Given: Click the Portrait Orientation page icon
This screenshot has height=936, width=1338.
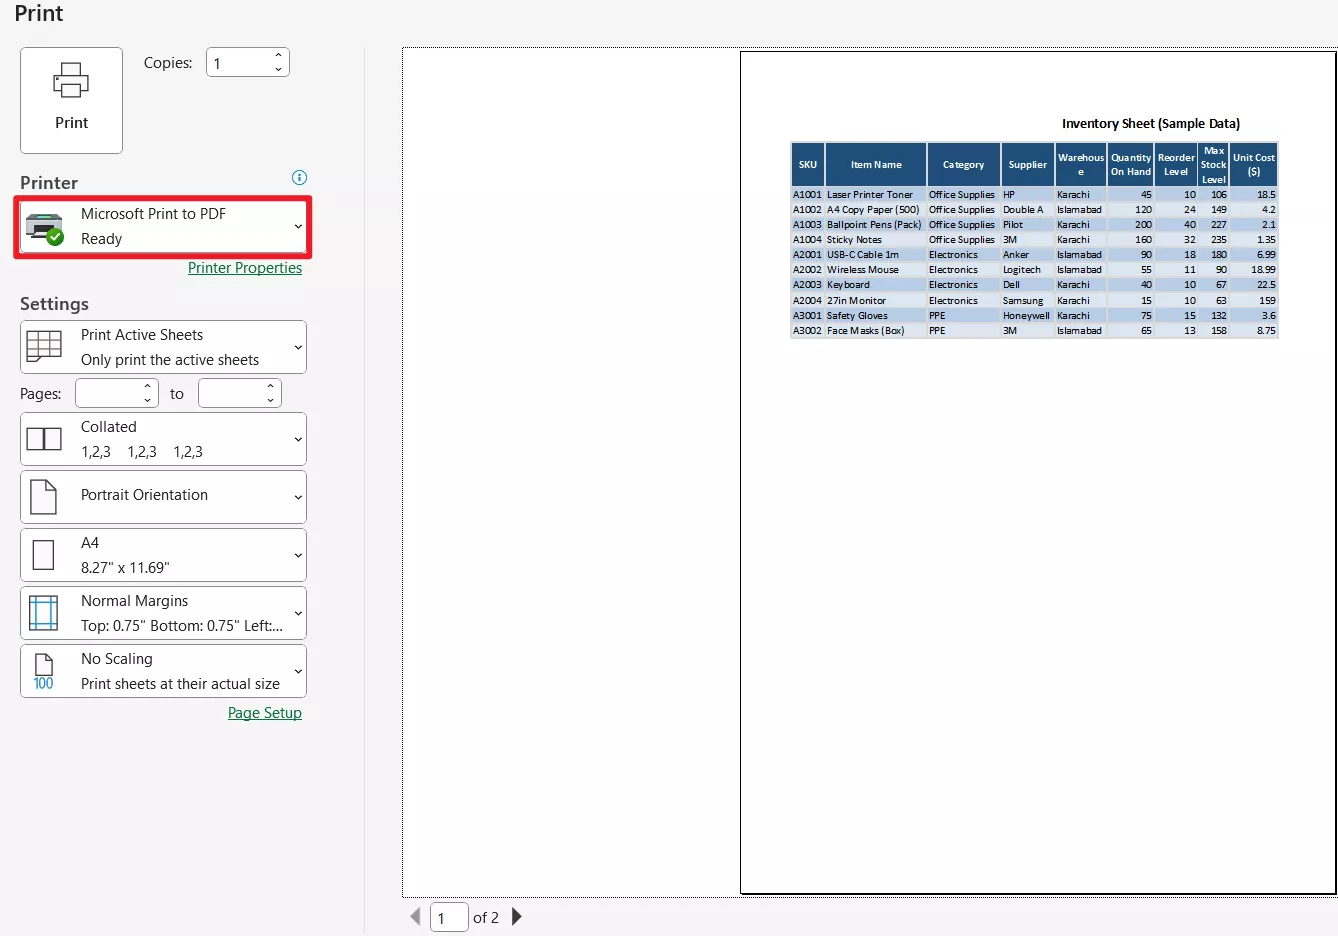Looking at the screenshot, I should [x=44, y=496].
